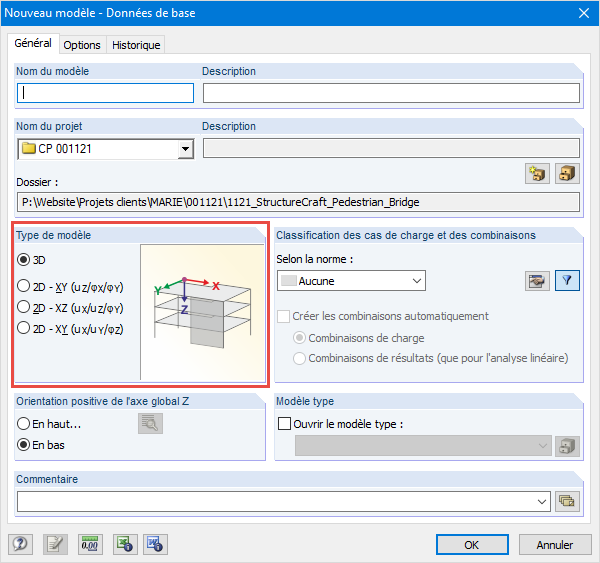Toggle the blue filter funnel icon
The height and width of the screenshot is (563, 600).
pos(567,281)
